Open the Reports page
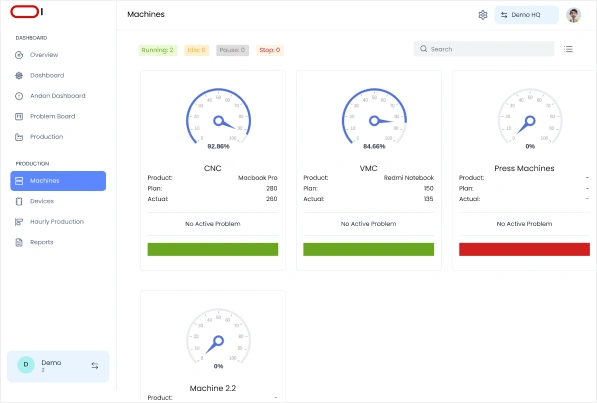Viewport: 597px width, 403px height. pyautogui.click(x=42, y=242)
